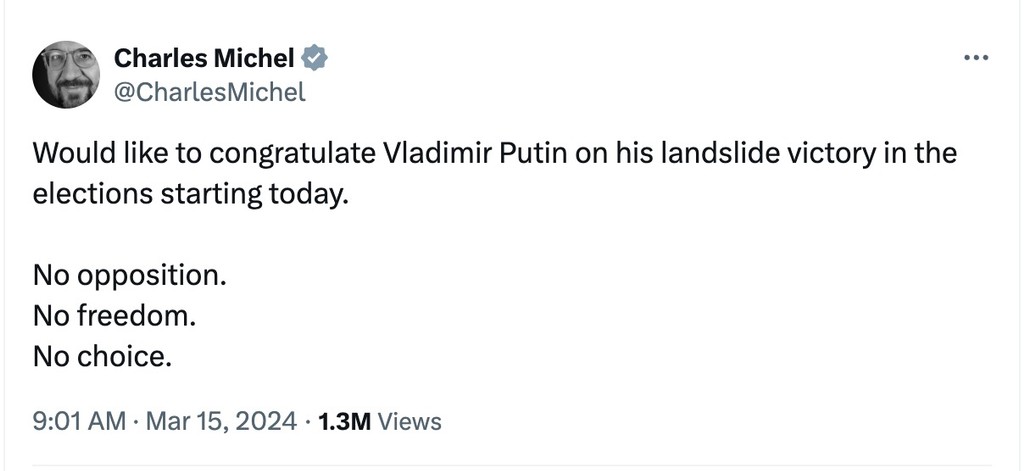Click the 1.3M view count
1024x471 pixels.
coord(343,421)
